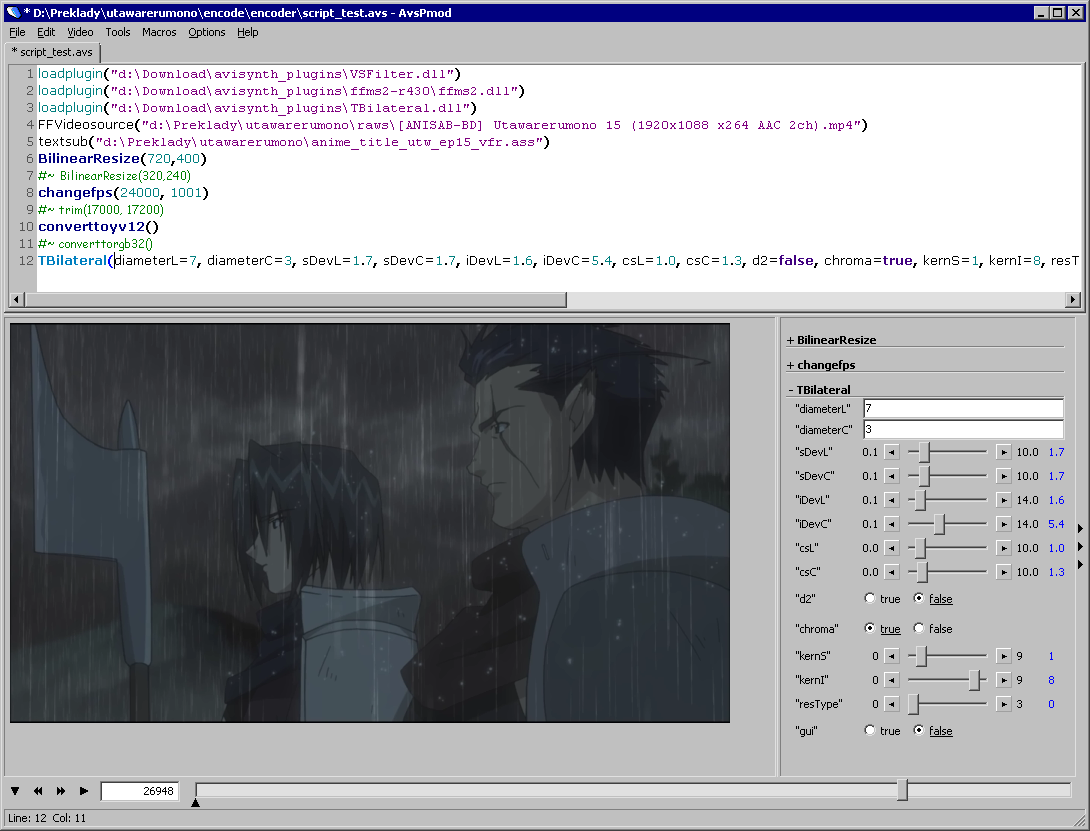Increase iDevL with its right arrow

(x=1004, y=500)
